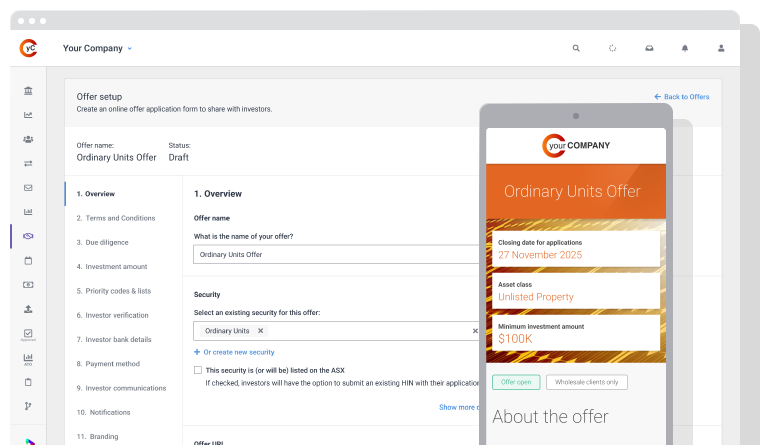
Task: Click the Offer open badge in preview
Action: coord(516,382)
